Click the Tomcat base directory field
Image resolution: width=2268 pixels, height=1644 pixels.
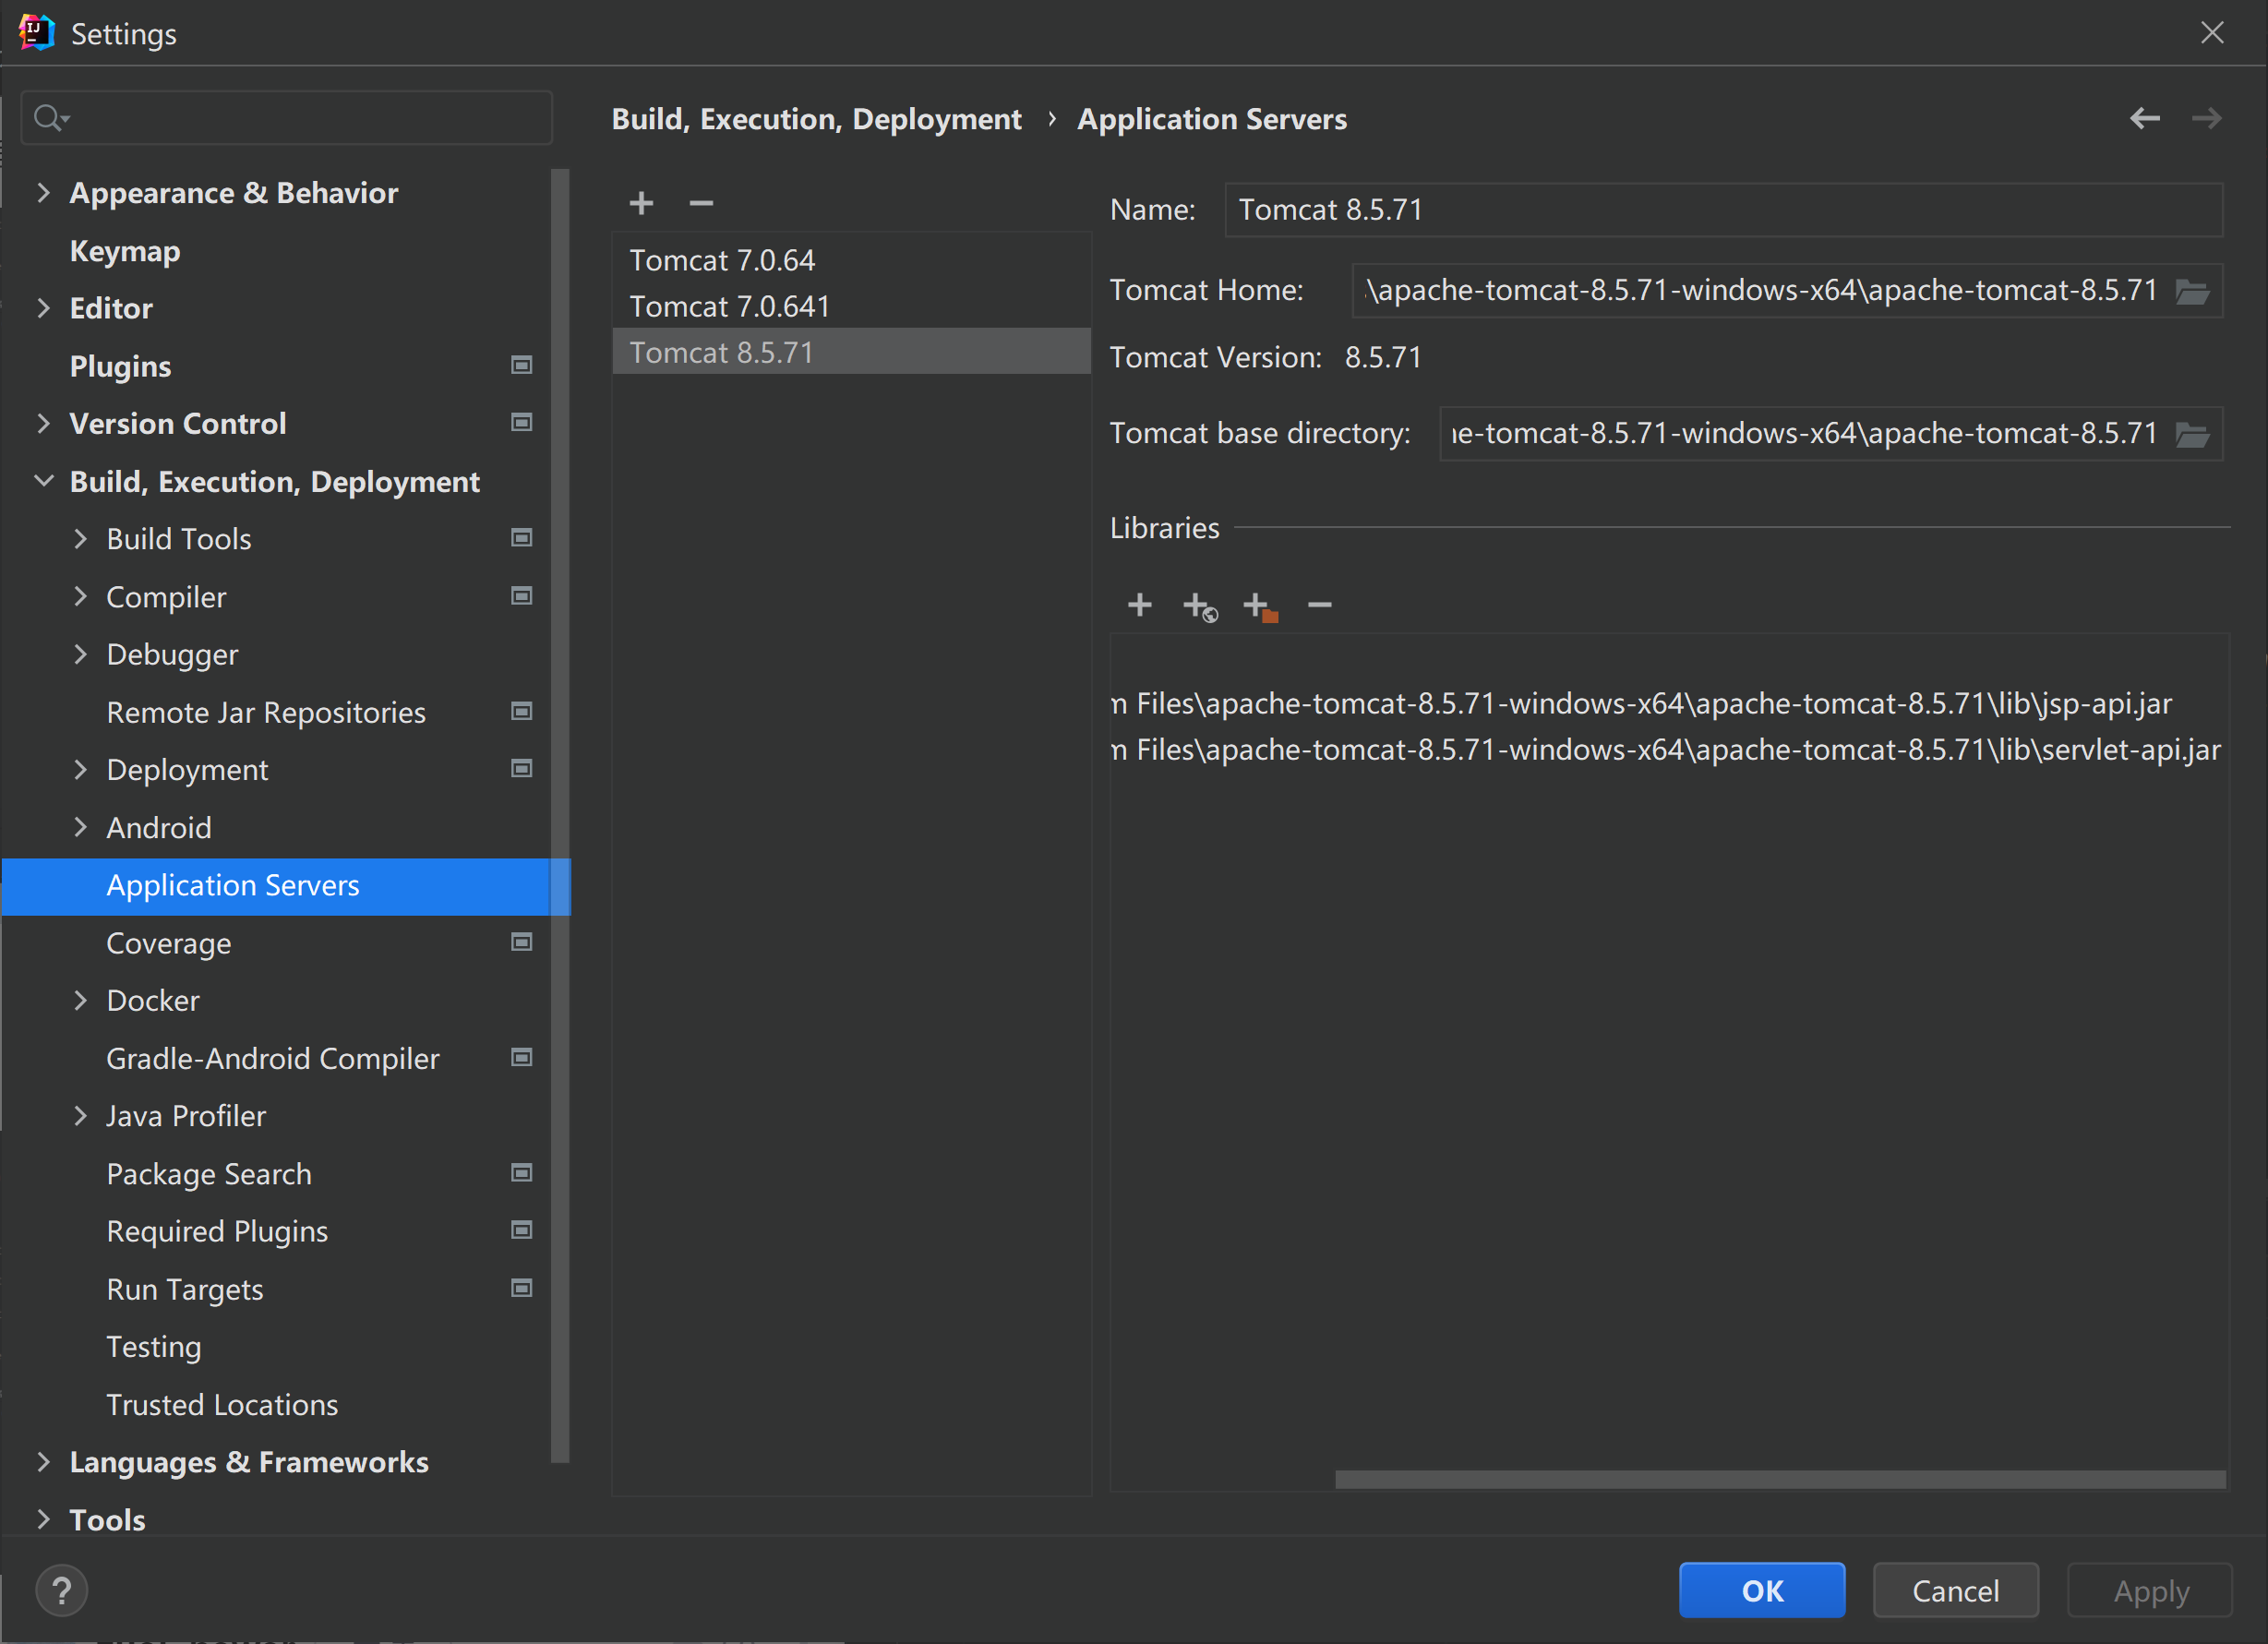[1804, 434]
